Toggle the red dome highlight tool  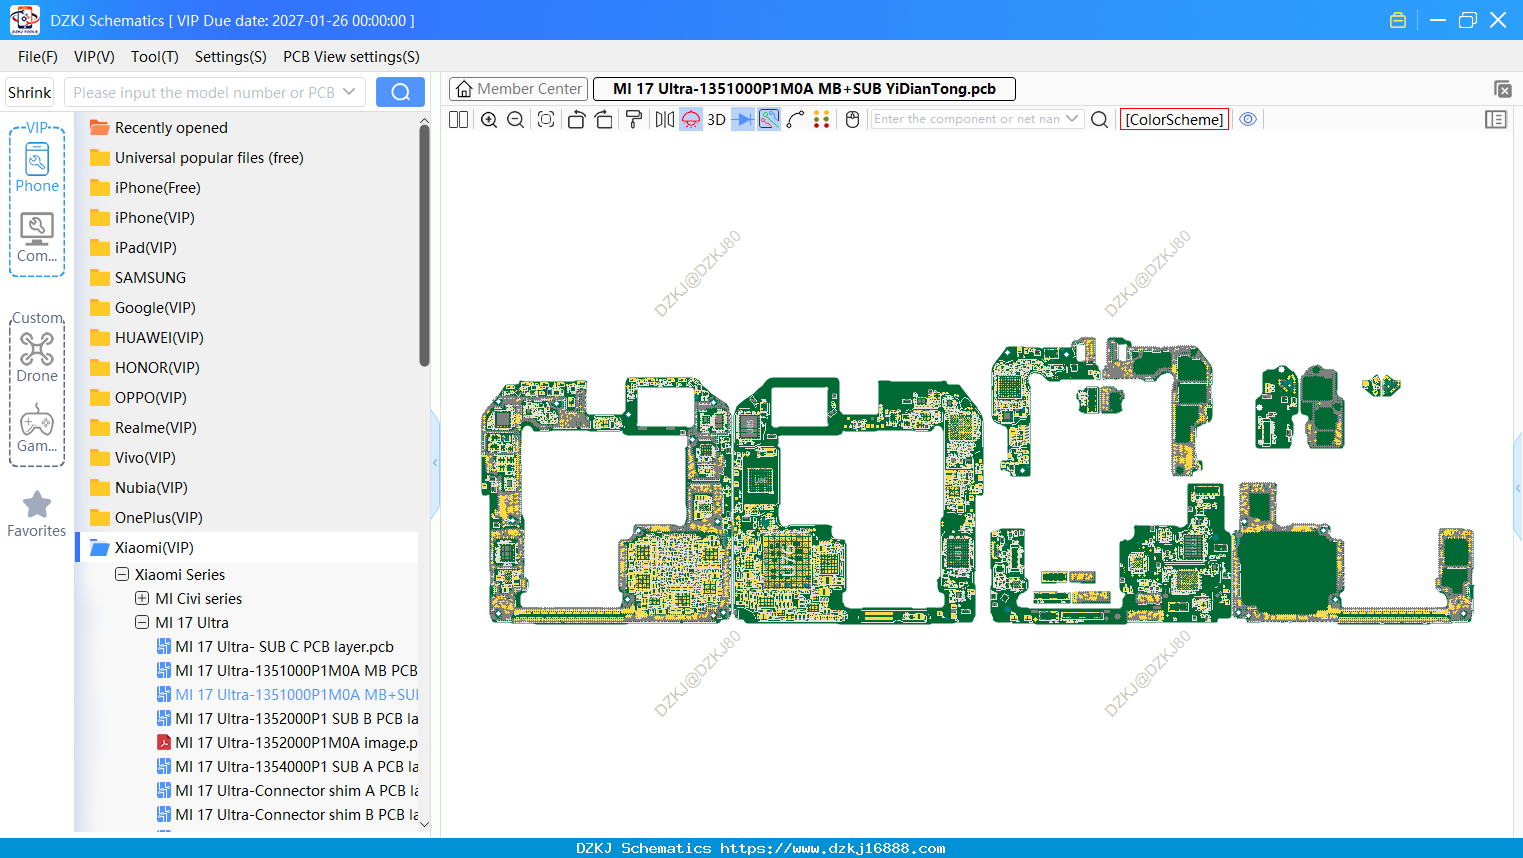[691, 119]
